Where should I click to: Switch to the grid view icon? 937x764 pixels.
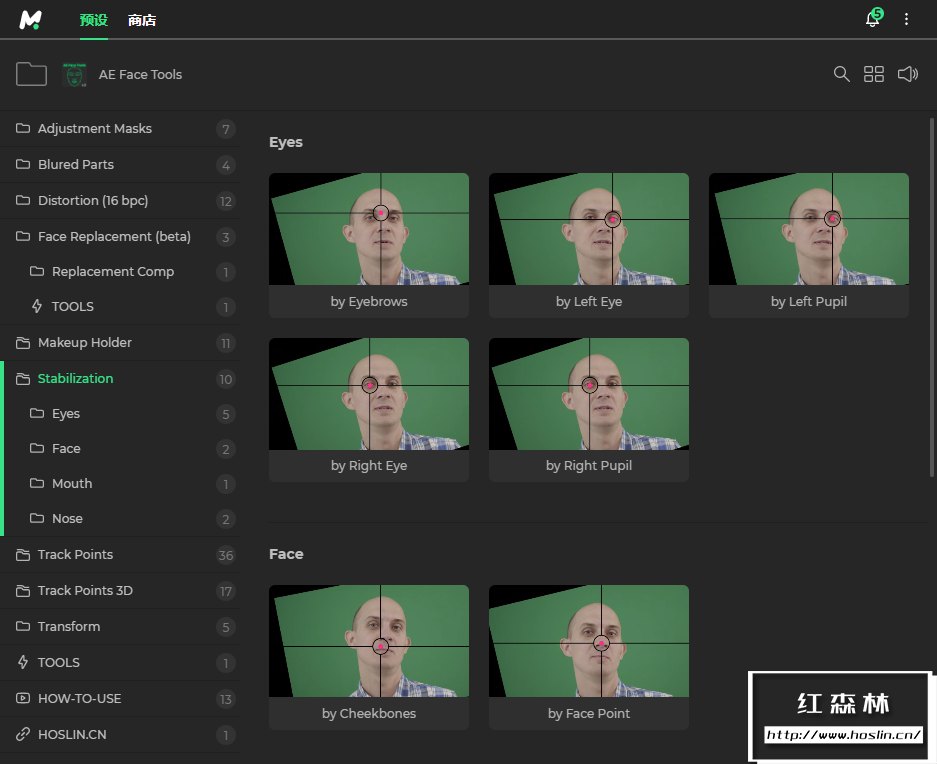[x=874, y=74]
